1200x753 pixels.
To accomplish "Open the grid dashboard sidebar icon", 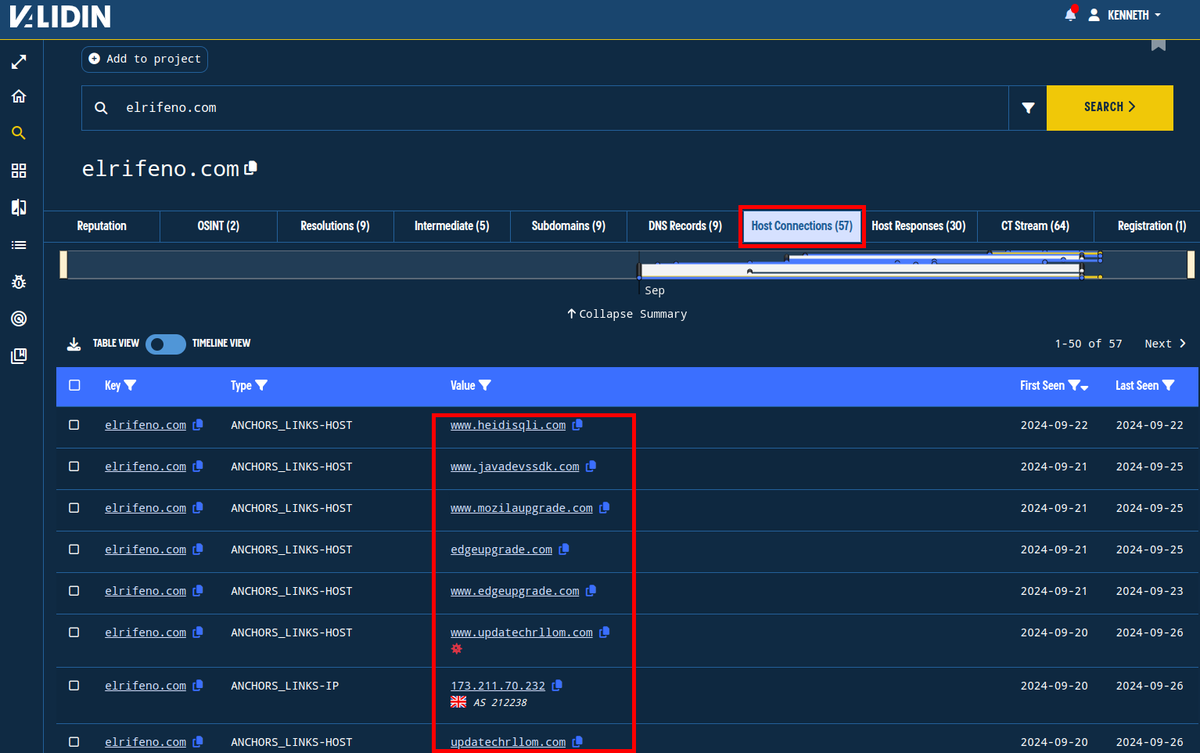I will pyautogui.click(x=18, y=171).
